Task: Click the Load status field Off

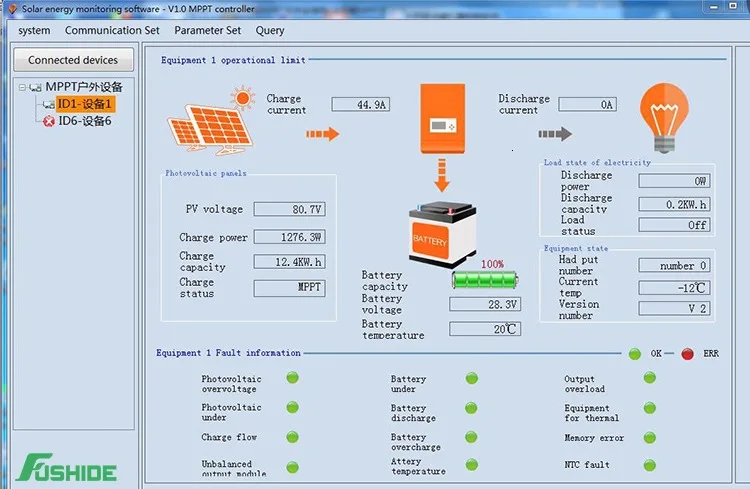Action: tap(674, 225)
